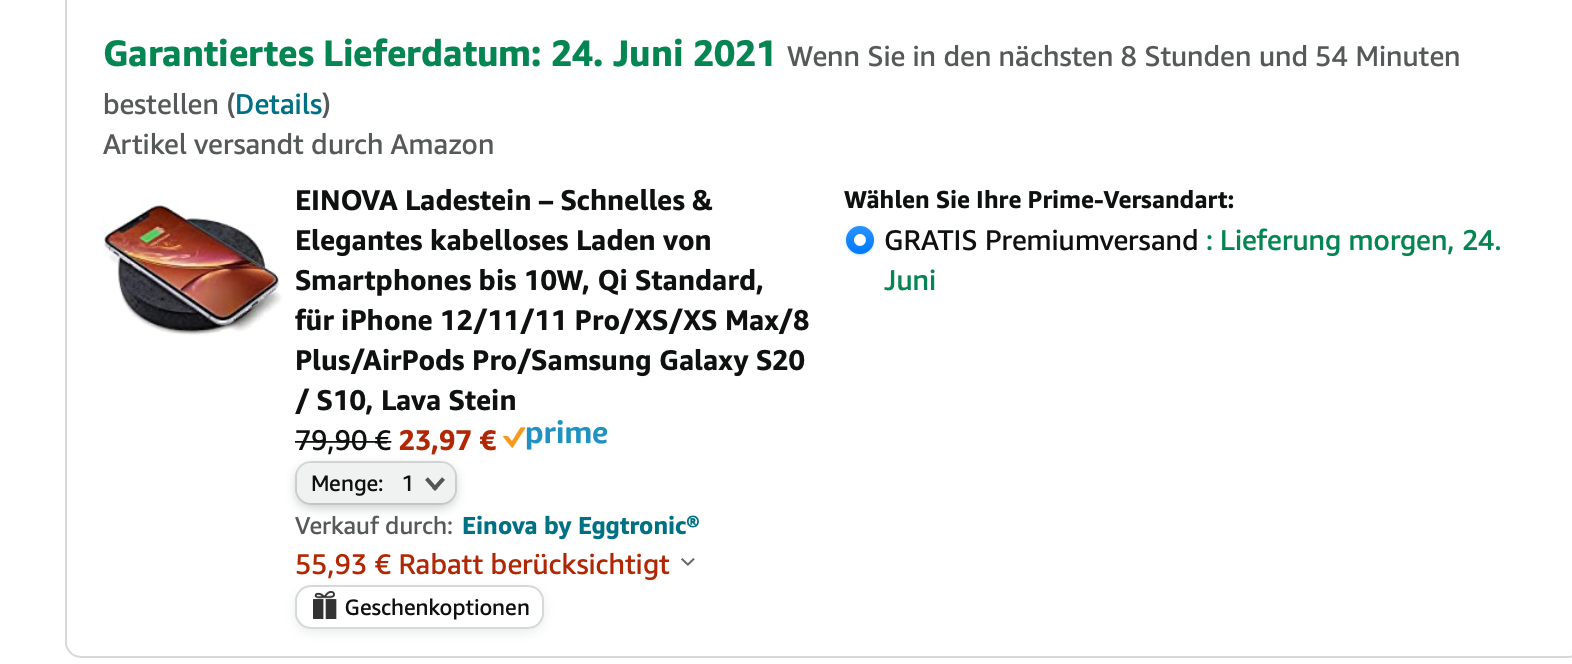Screen dimensions: 1572x664
Task: Click the EINOVA charger product thumbnail
Action: (191, 267)
